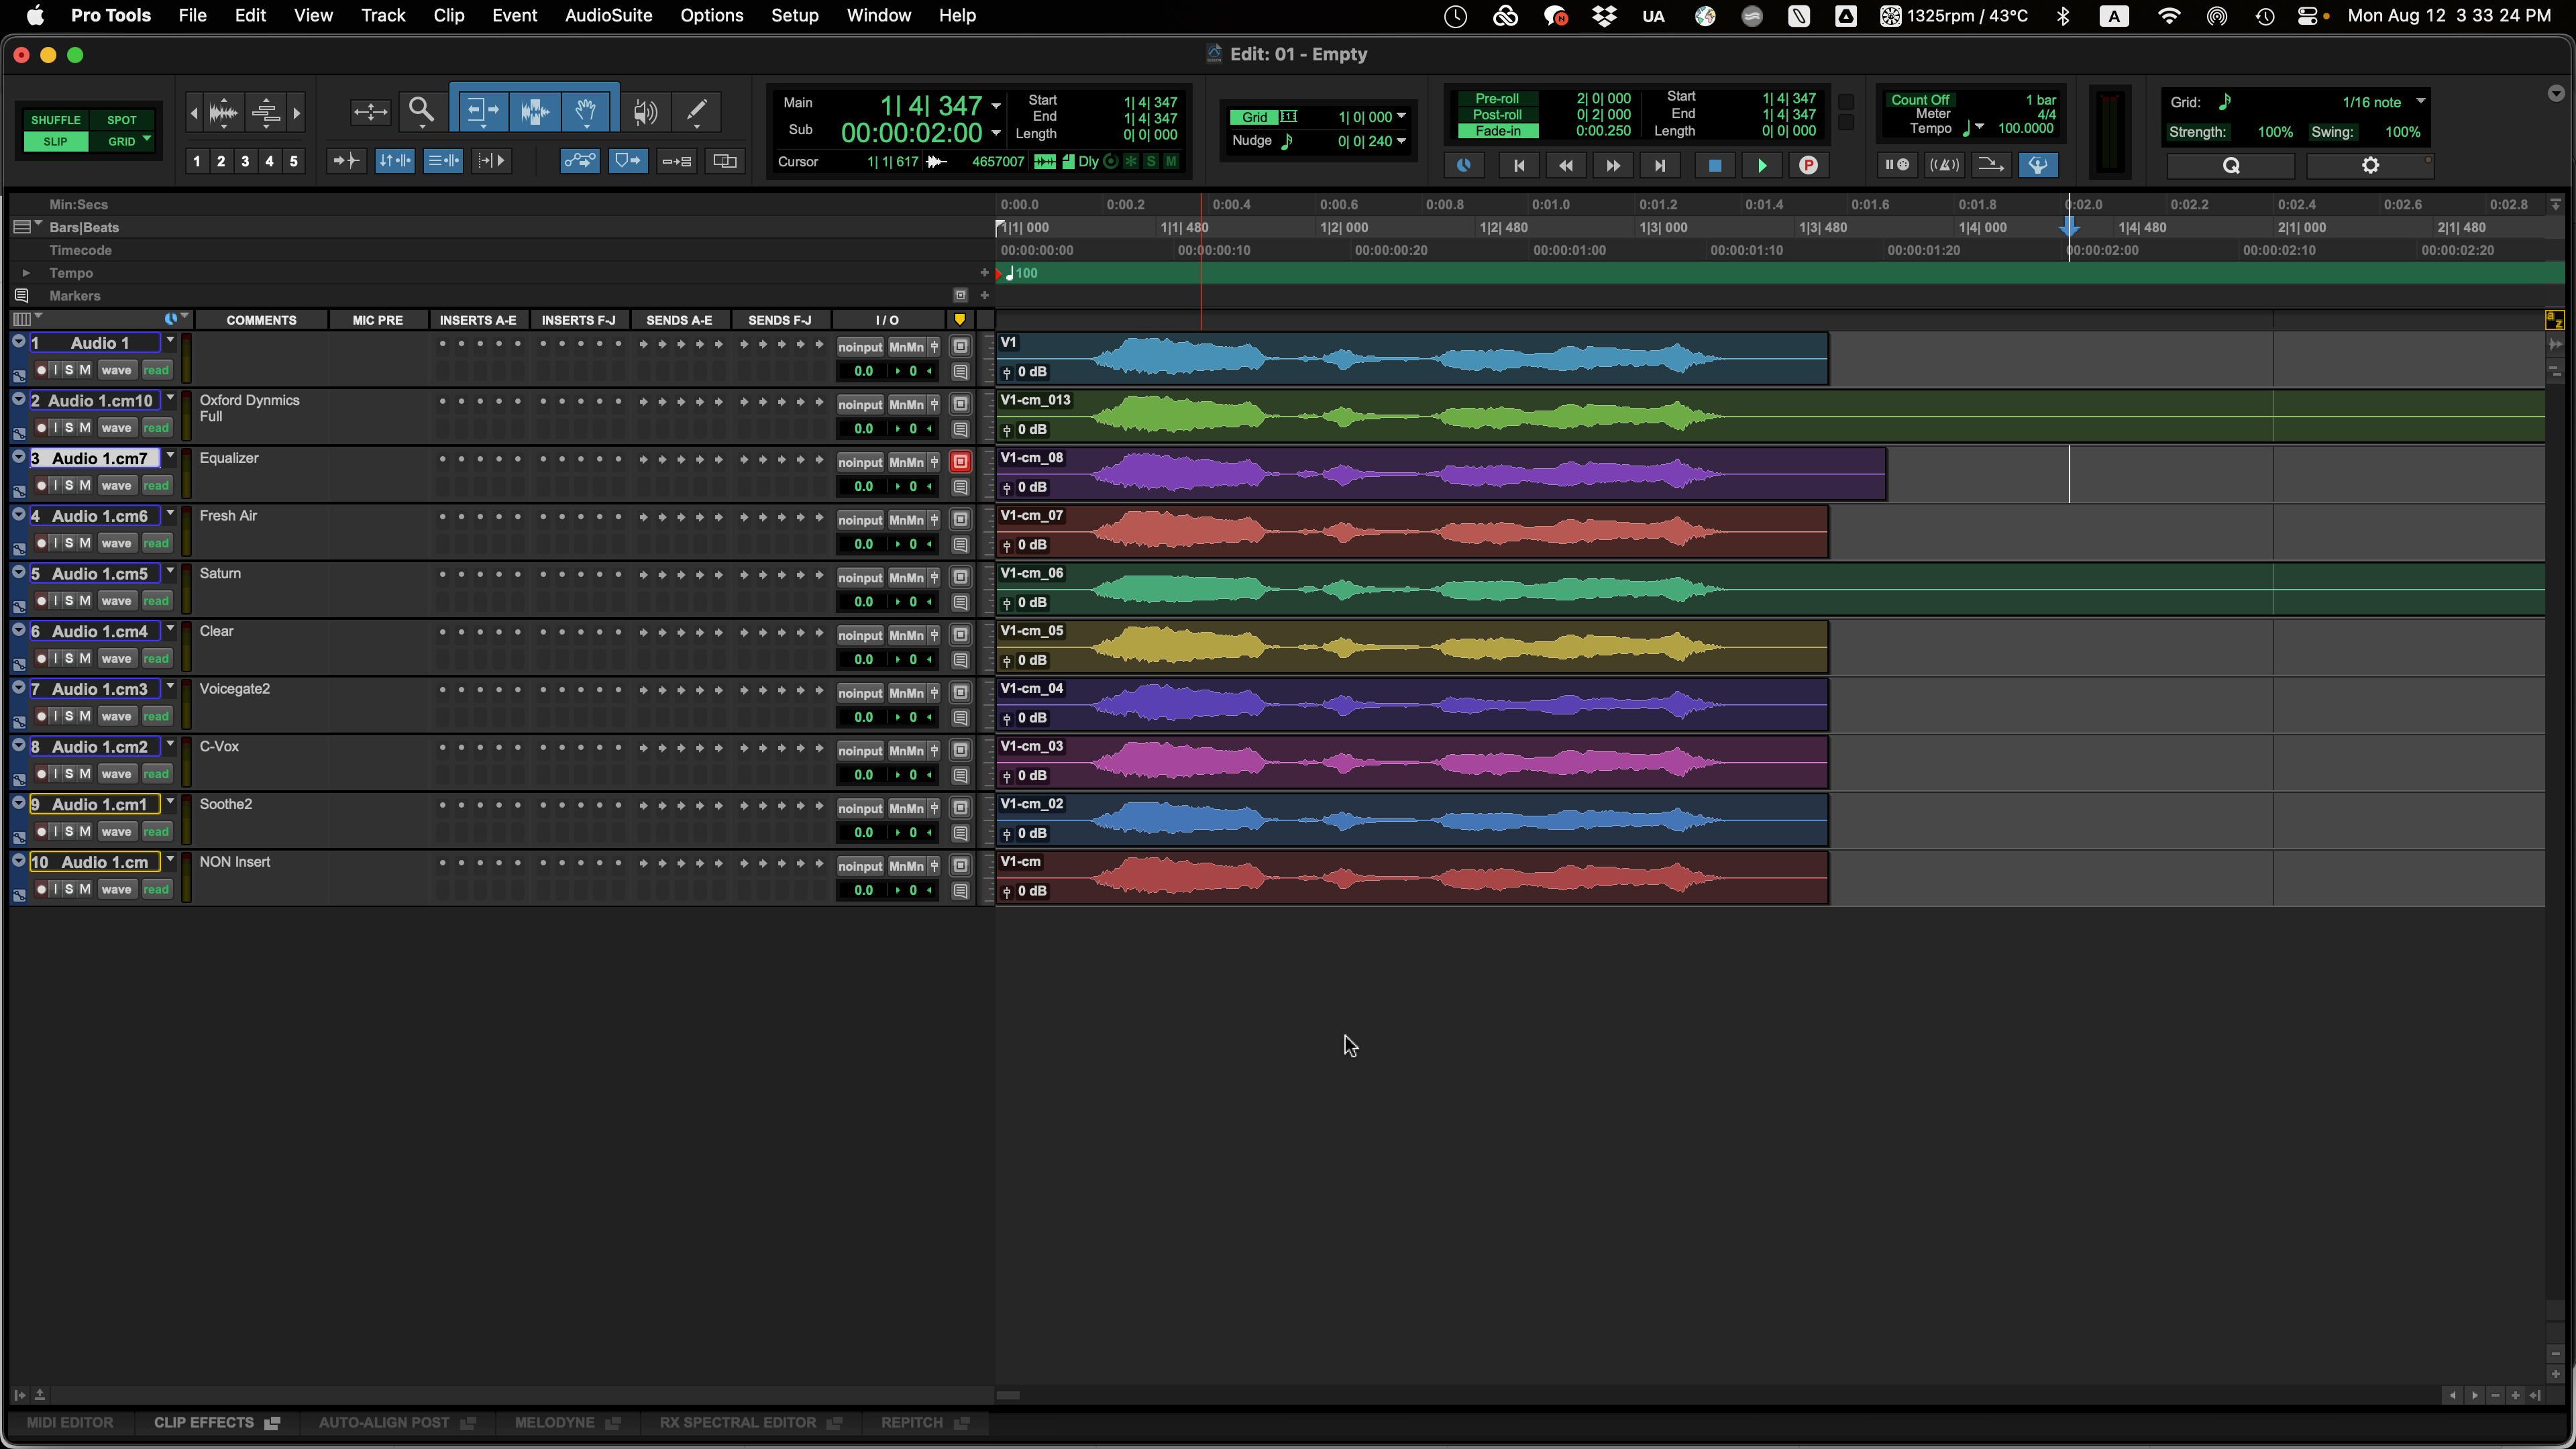Click Go to End transport button
Viewport: 2576px width, 1449px height.
pos(1660,166)
